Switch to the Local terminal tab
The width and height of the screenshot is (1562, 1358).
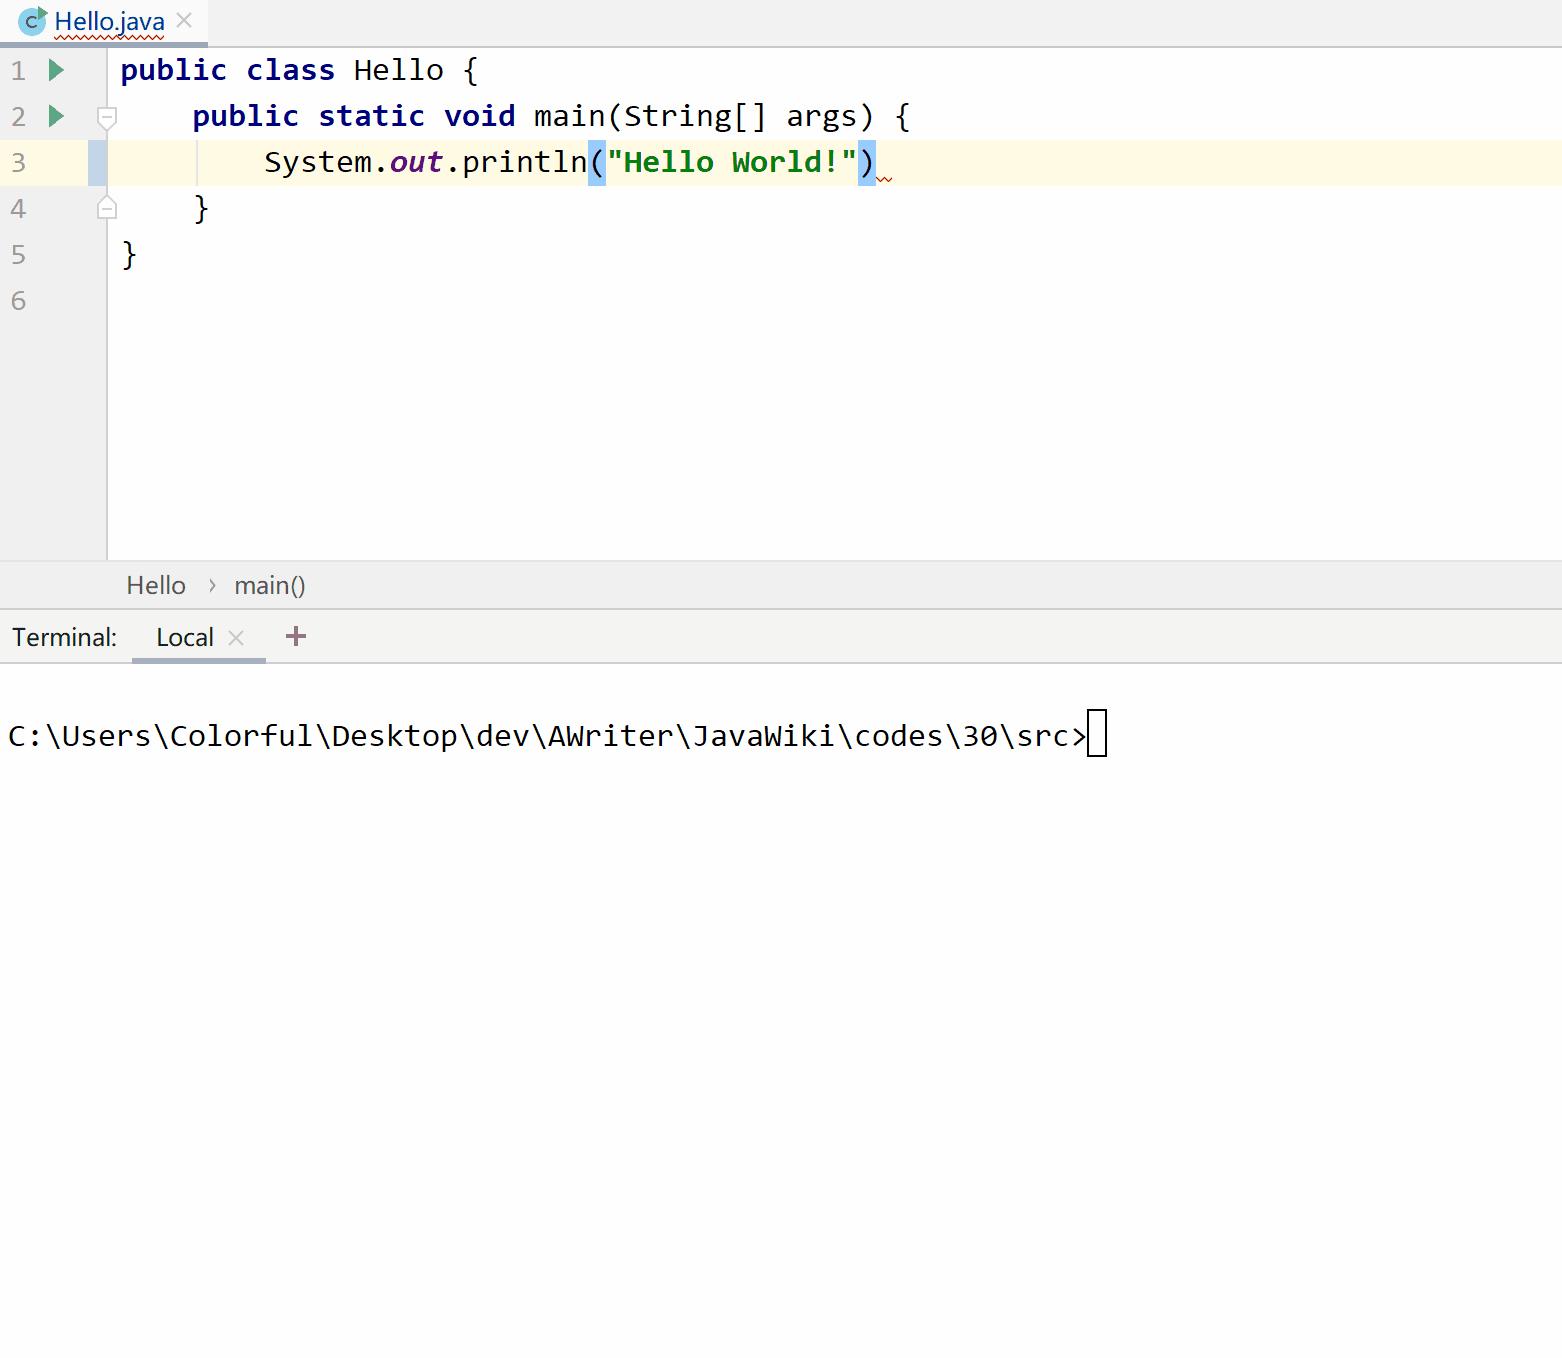[x=185, y=638]
